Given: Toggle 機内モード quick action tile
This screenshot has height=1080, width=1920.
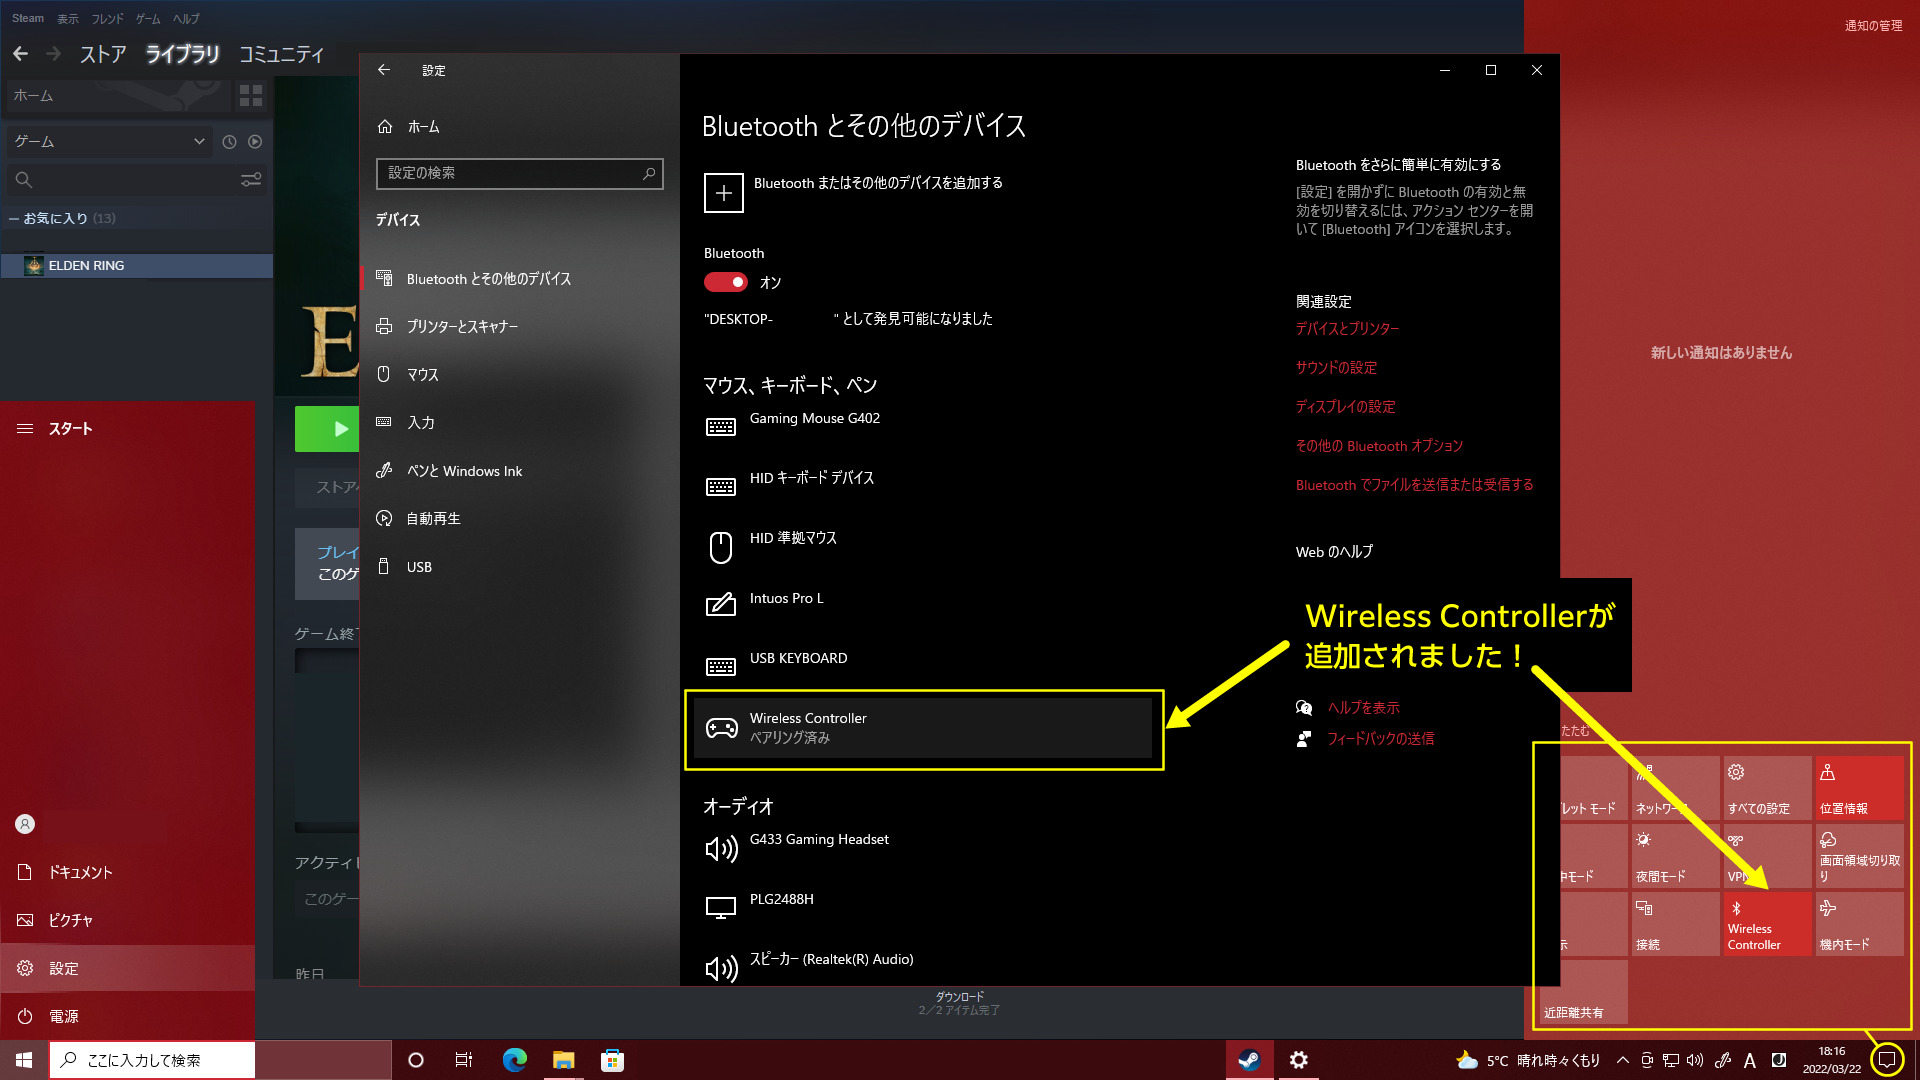Looking at the screenshot, I should coord(1859,923).
